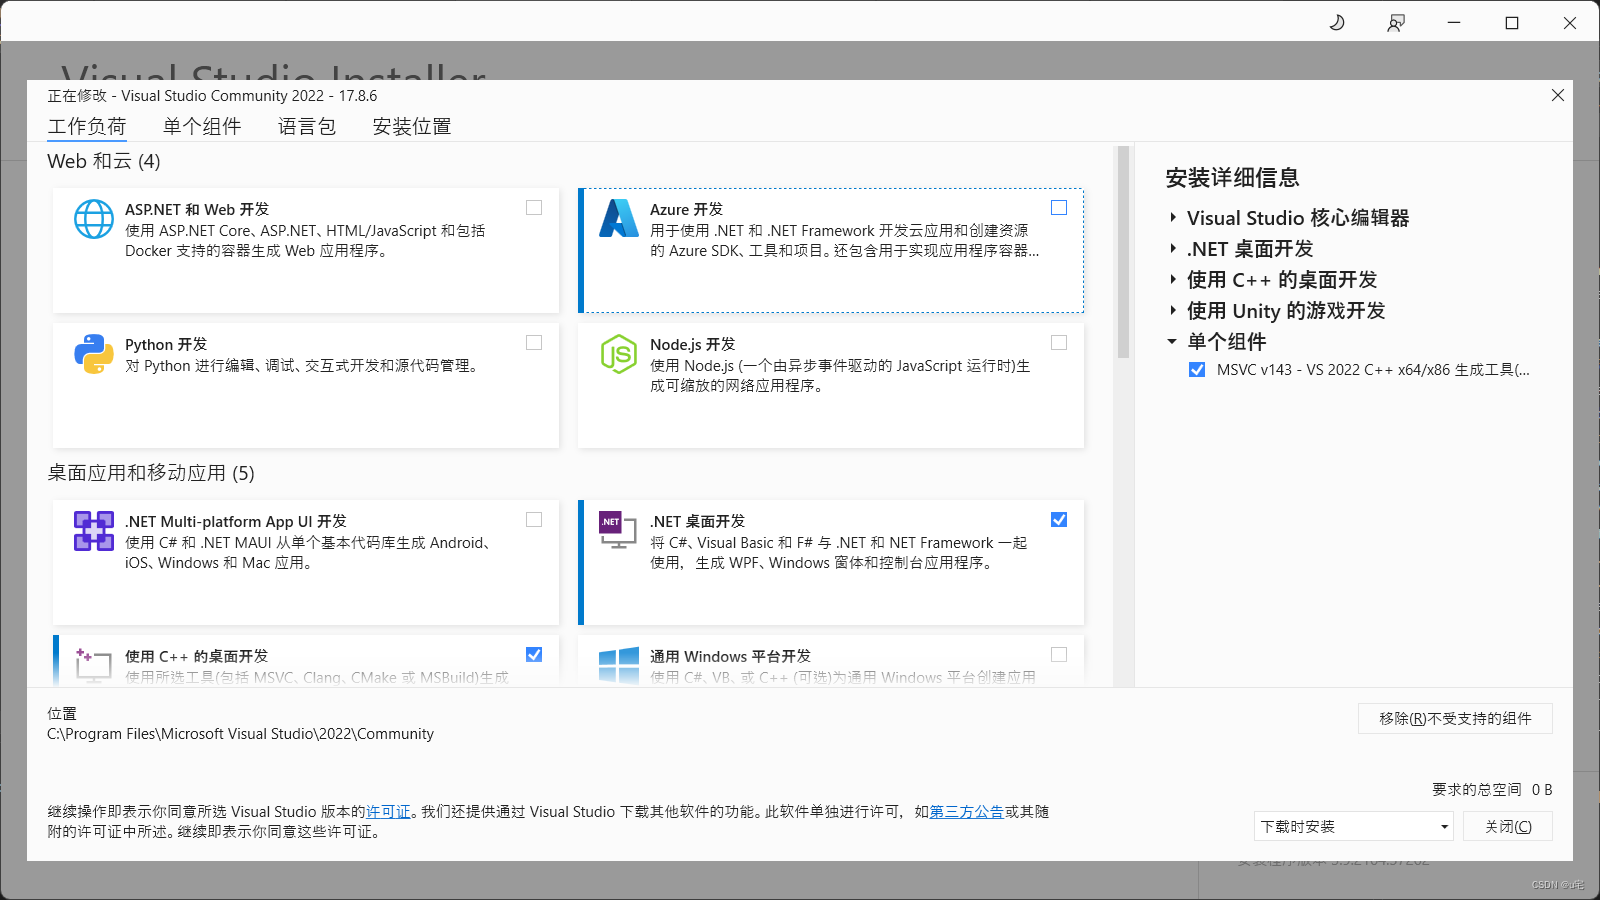
Task: Click the Close button at bottom right
Action: pos(1508,827)
